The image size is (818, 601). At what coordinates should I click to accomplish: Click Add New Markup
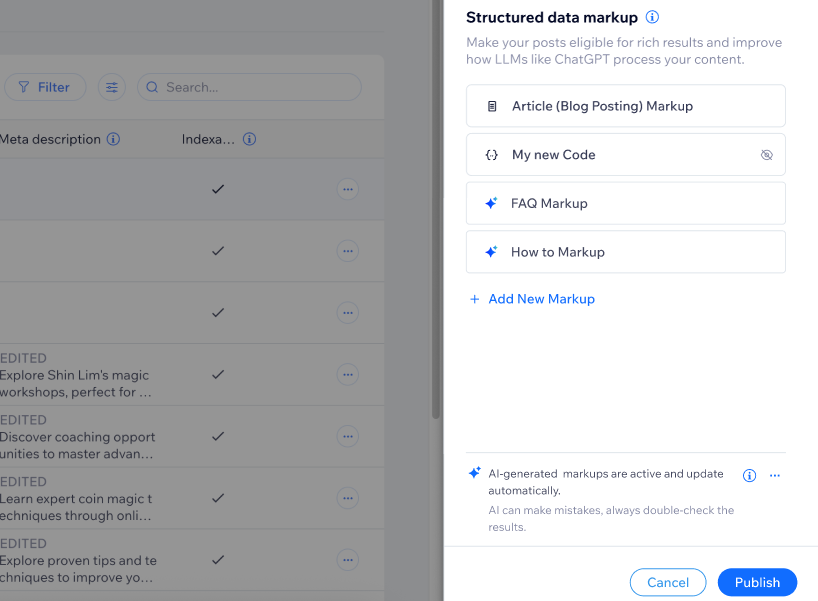click(532, 298)
